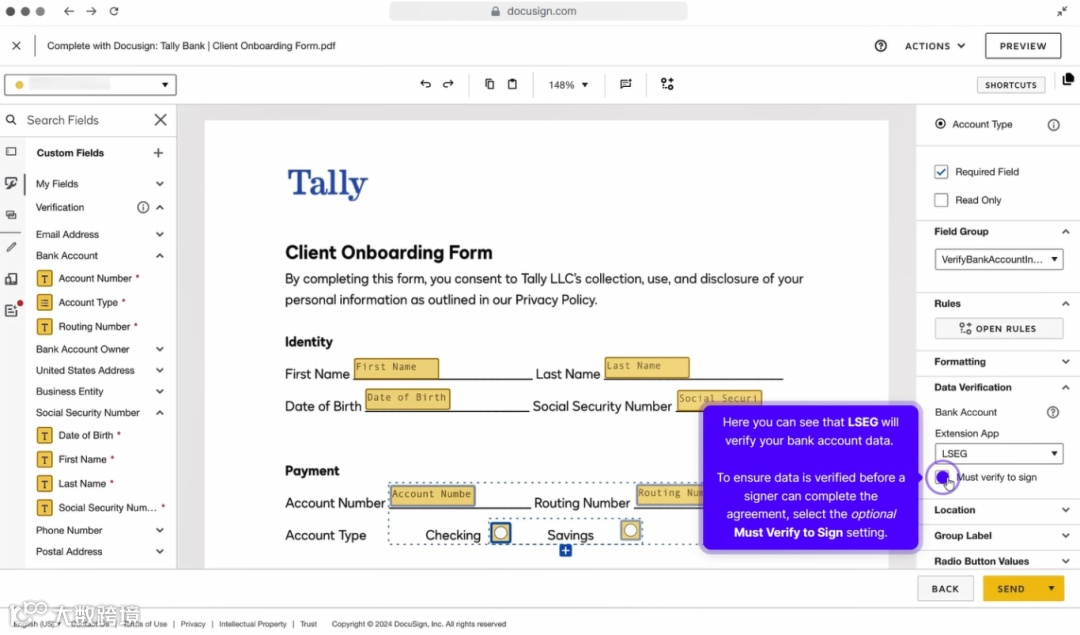Collapse the Verification section
Screen dimensions: 1080x635
point(160,207)
